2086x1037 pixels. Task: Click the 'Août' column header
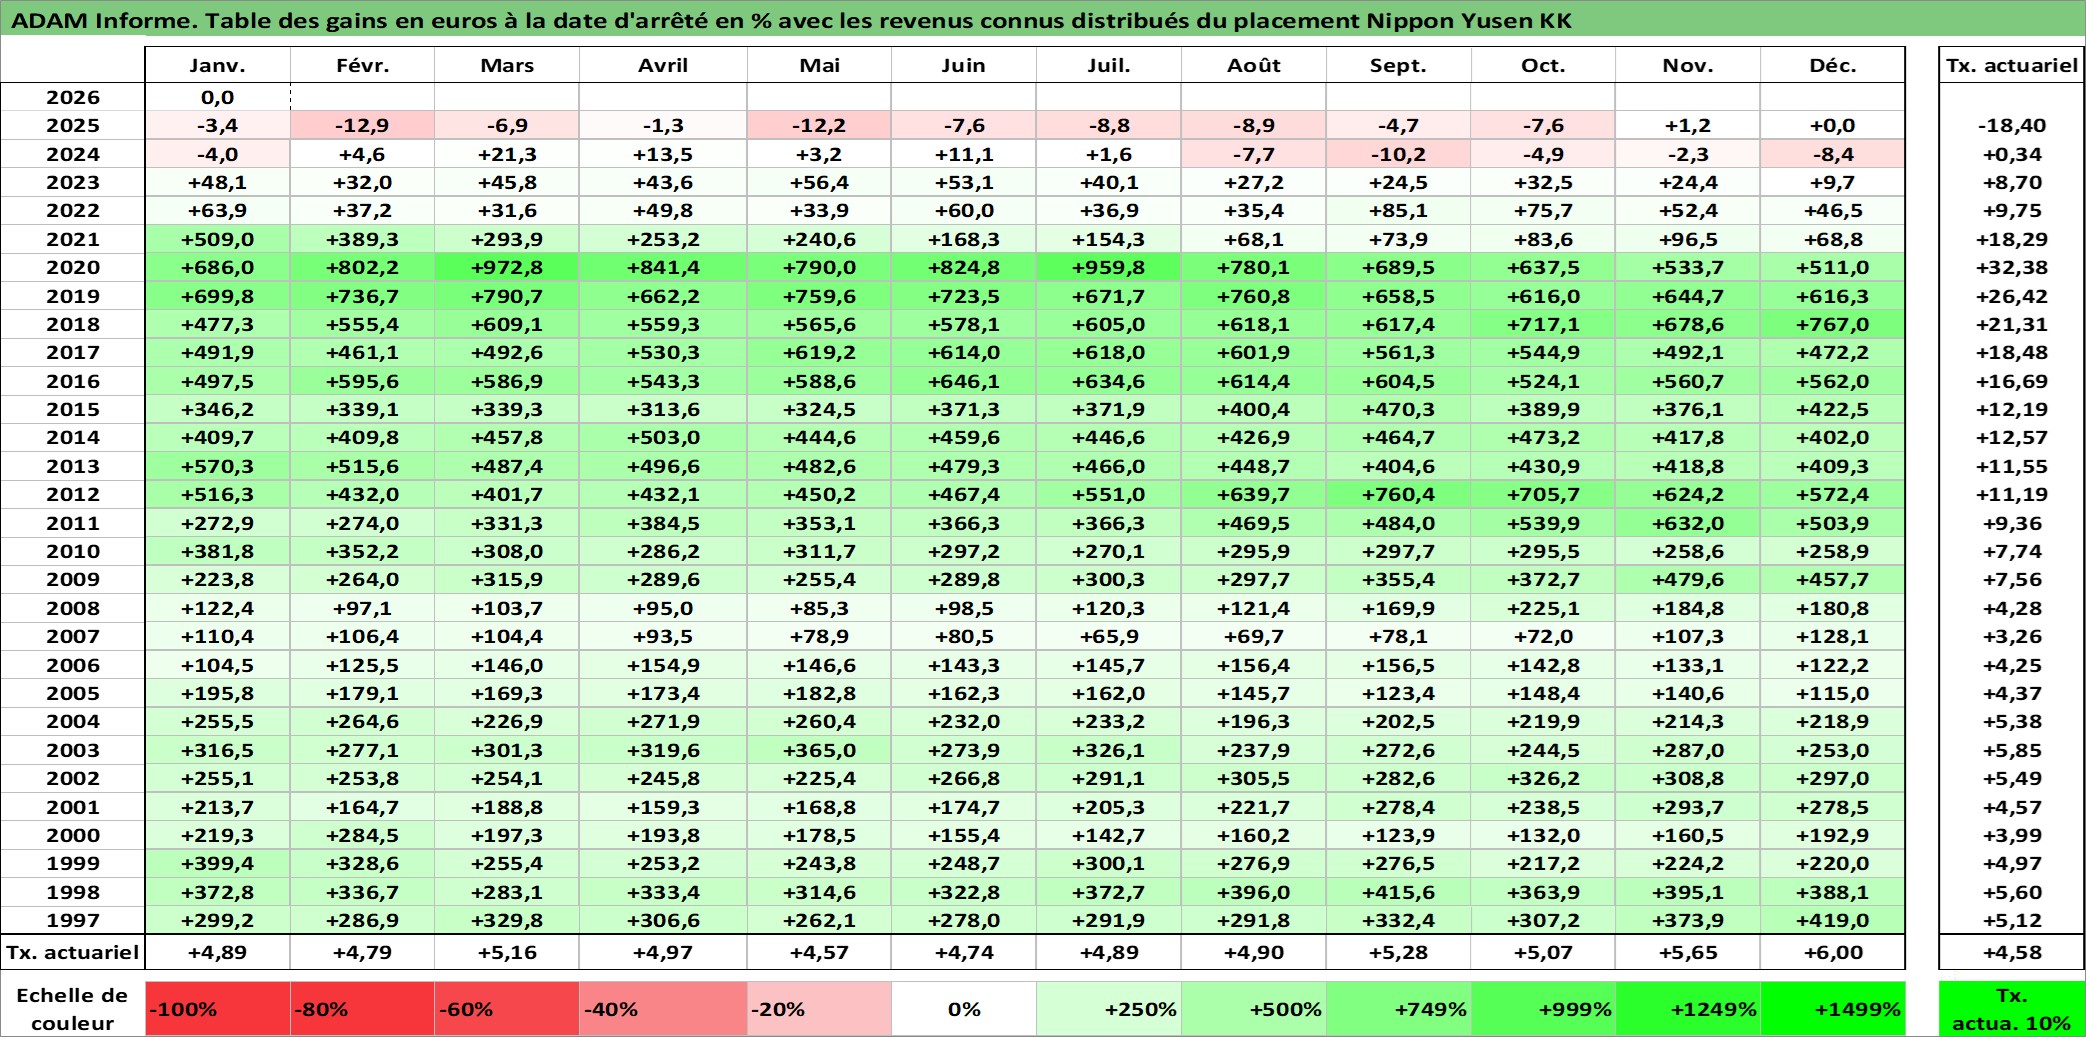1254,65
